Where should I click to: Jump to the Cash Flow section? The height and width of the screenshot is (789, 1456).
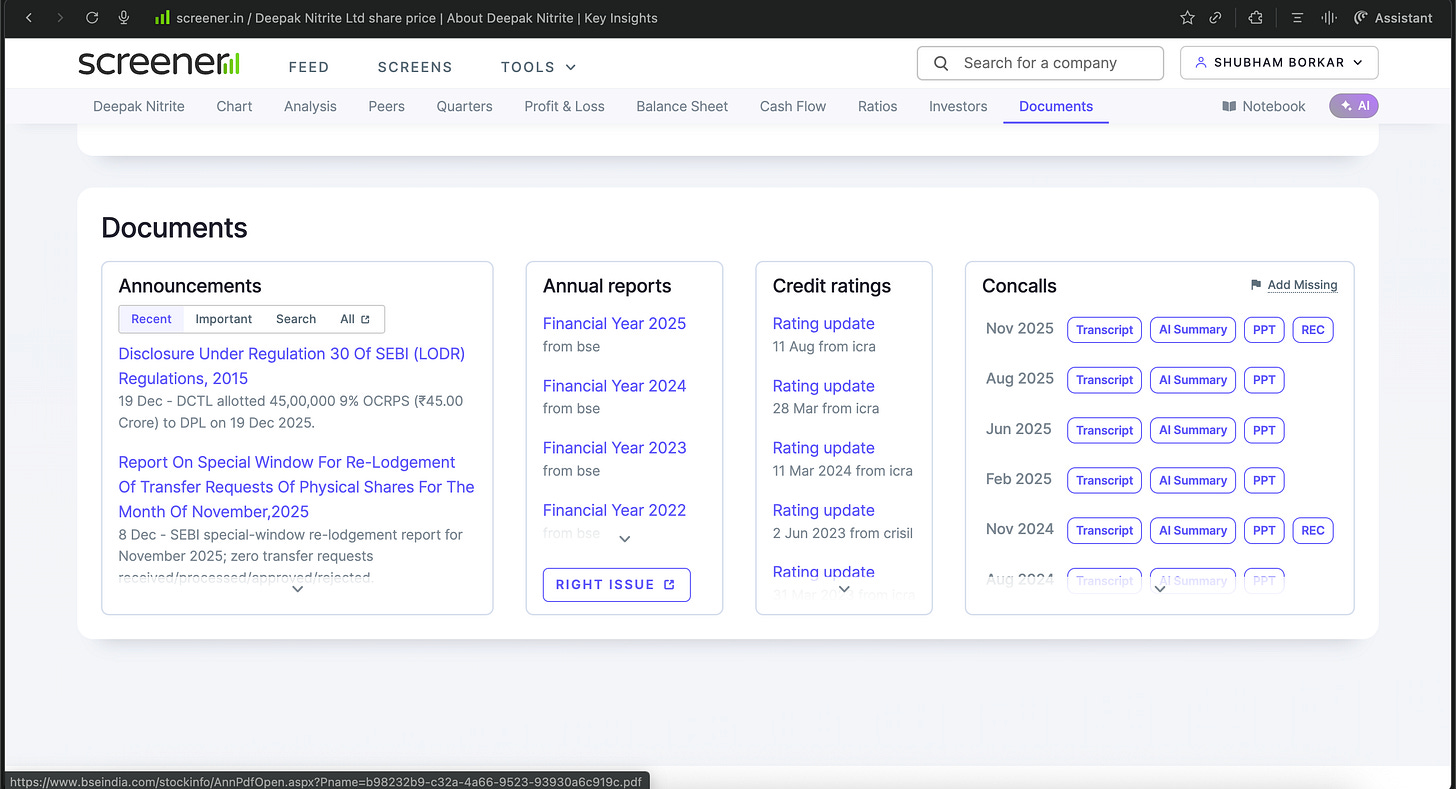pyautogui.click(x=793, y=106)
